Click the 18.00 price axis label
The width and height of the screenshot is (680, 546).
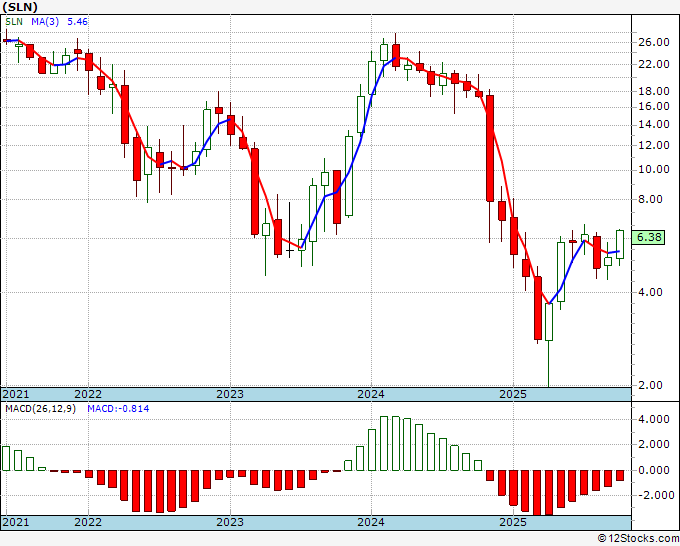tap(654, 91)
